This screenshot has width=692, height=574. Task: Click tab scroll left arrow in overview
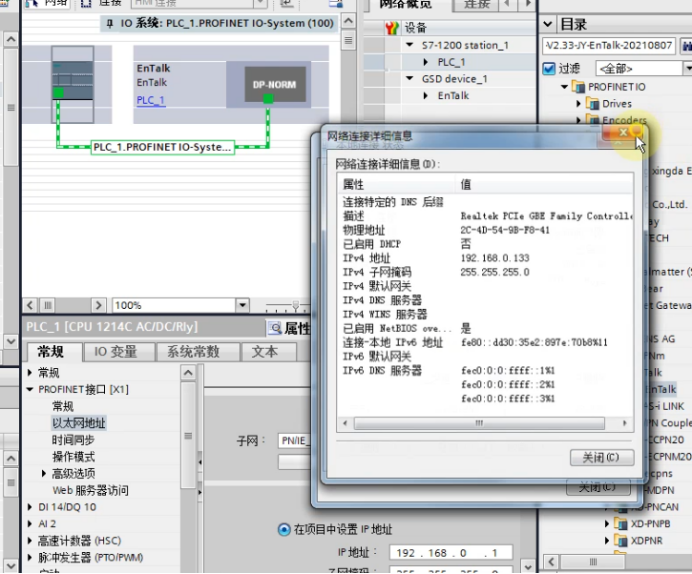(507, 4)
